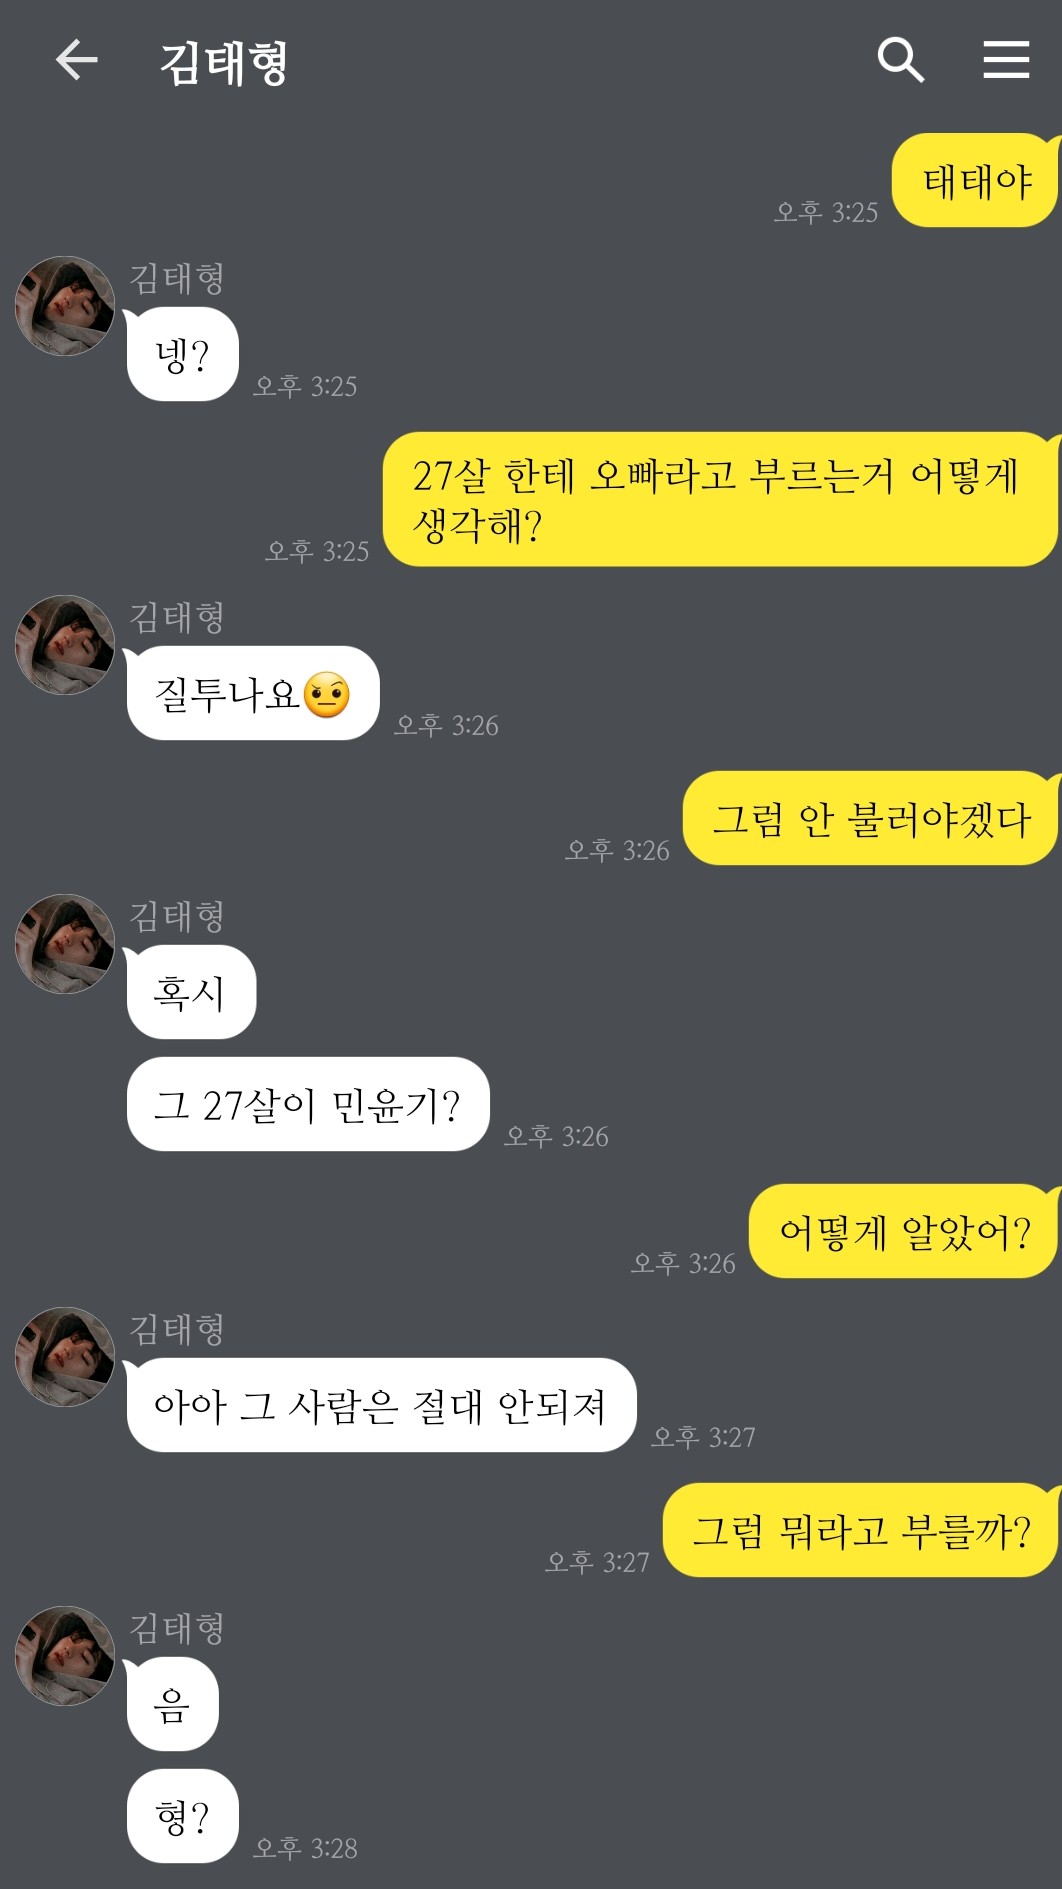Image resolution: width=1062 pixels, height=1889 pixels.
Task: Tap the profile photo beside 넹? message
Action: pyautogui.click(x=65, y=306)
